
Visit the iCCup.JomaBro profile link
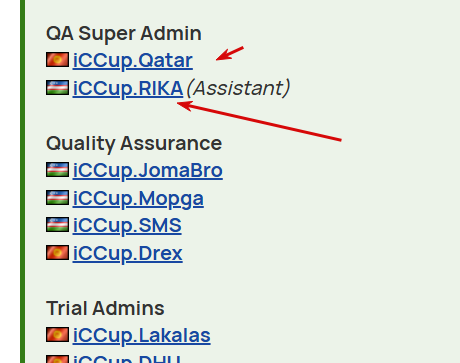148,170
